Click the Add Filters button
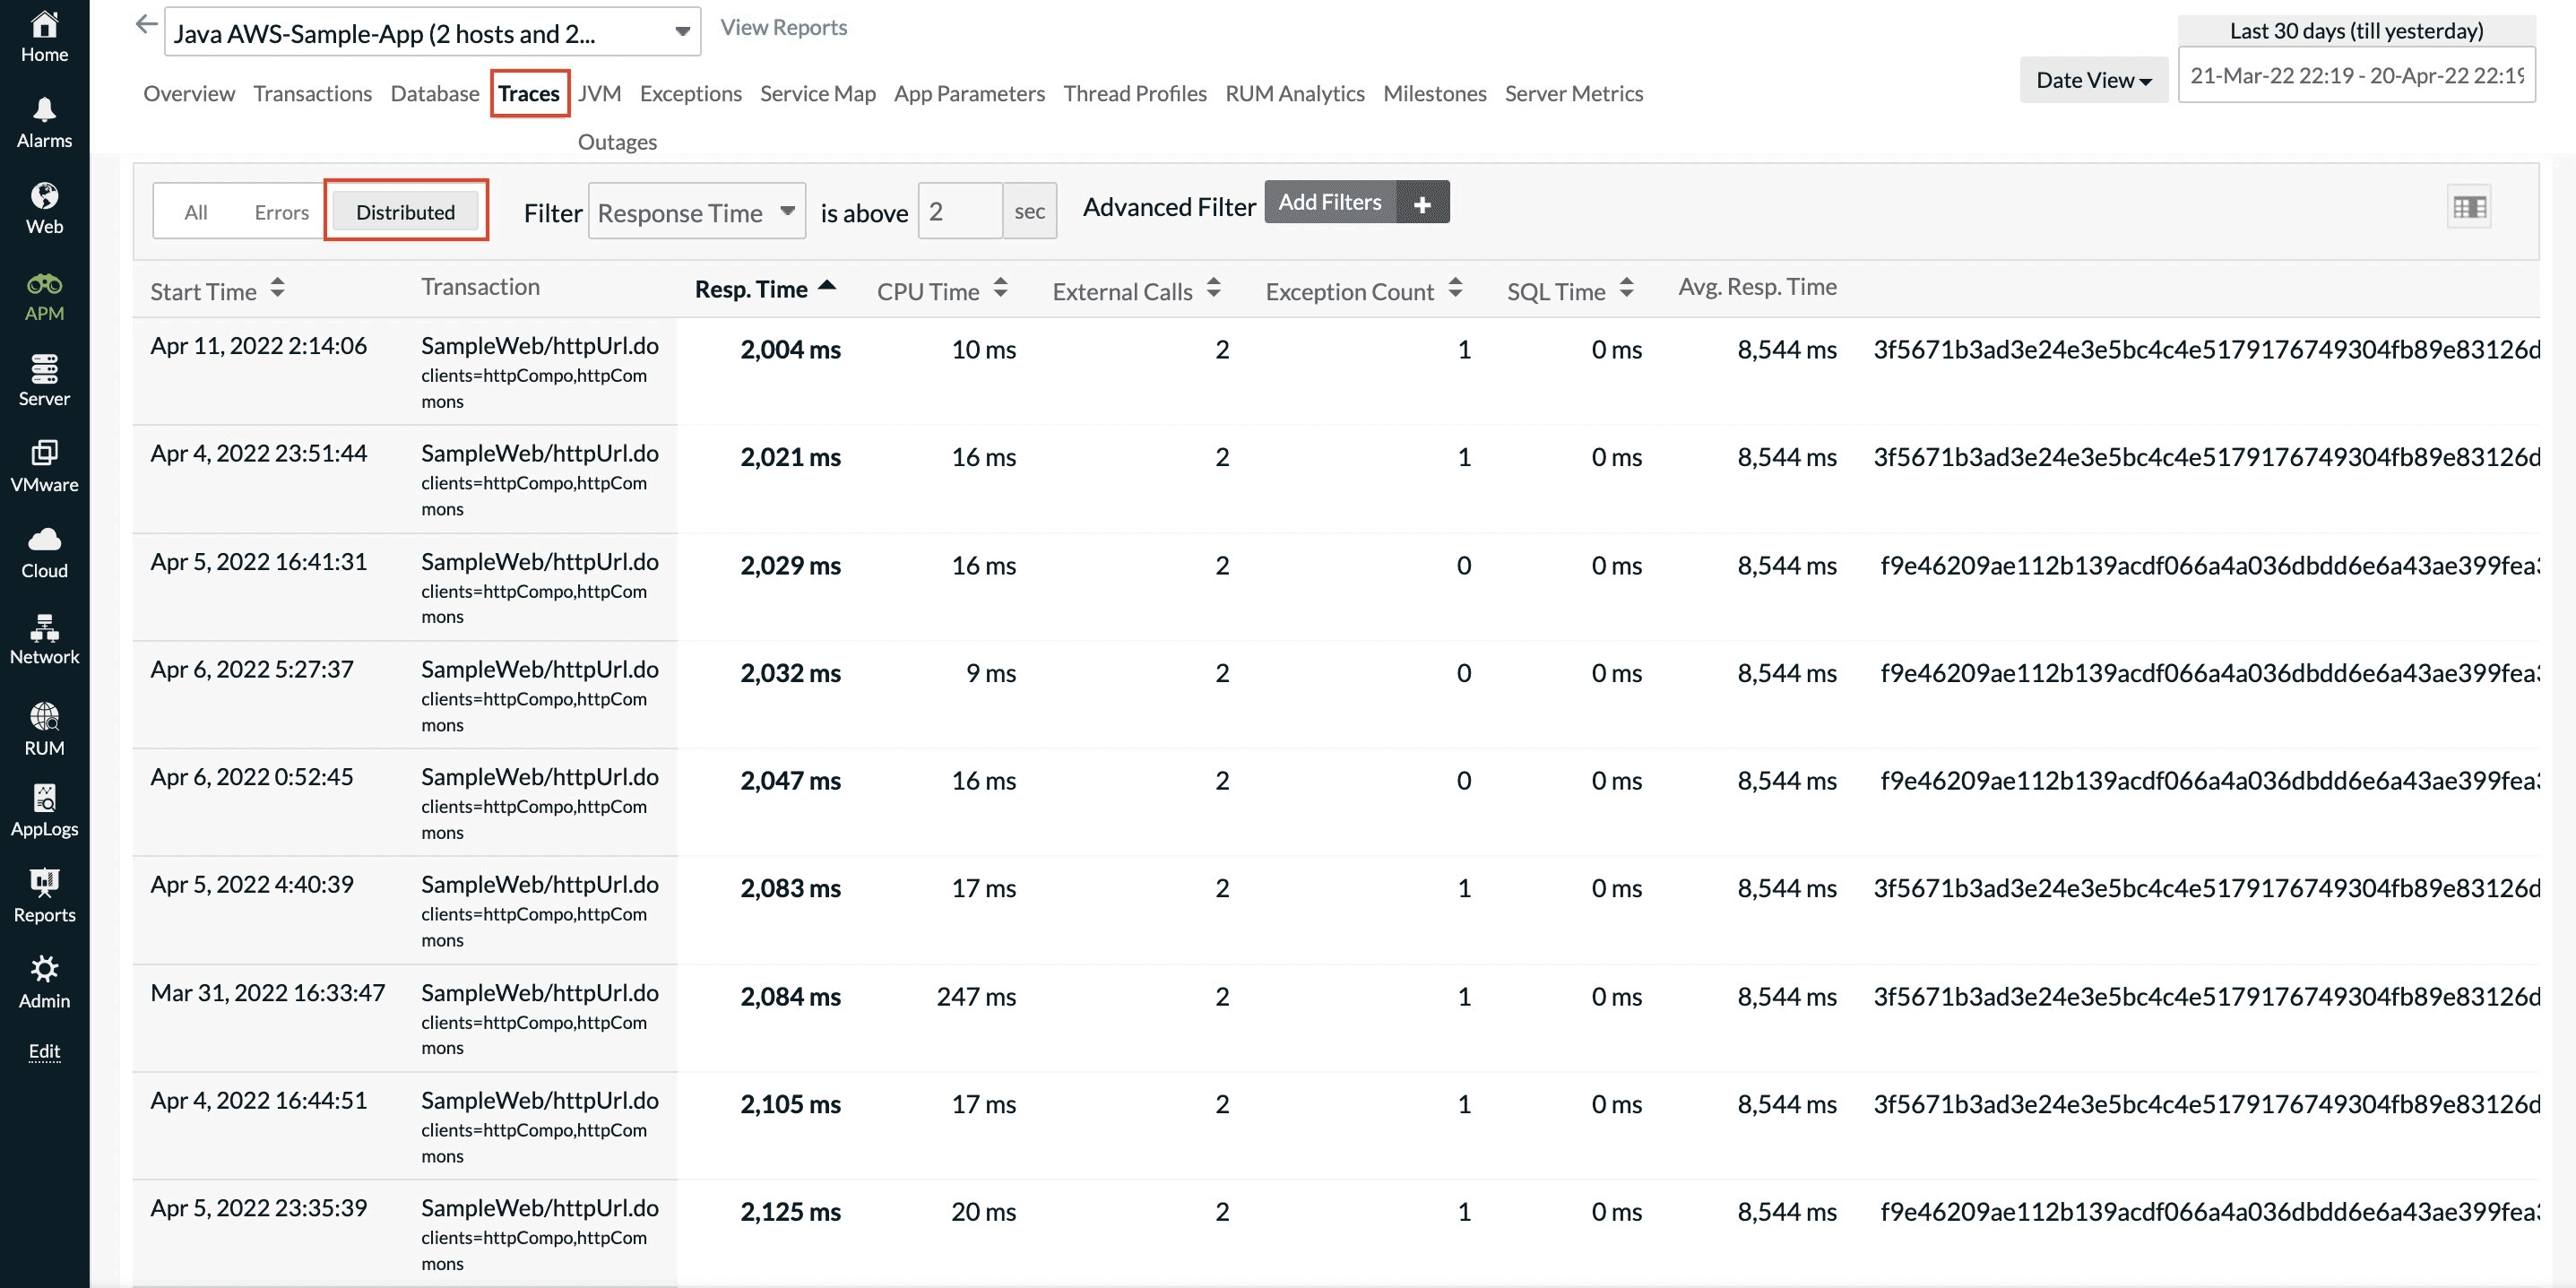Screen dimensions: 2576x1288 click(x=1330, y=202)
